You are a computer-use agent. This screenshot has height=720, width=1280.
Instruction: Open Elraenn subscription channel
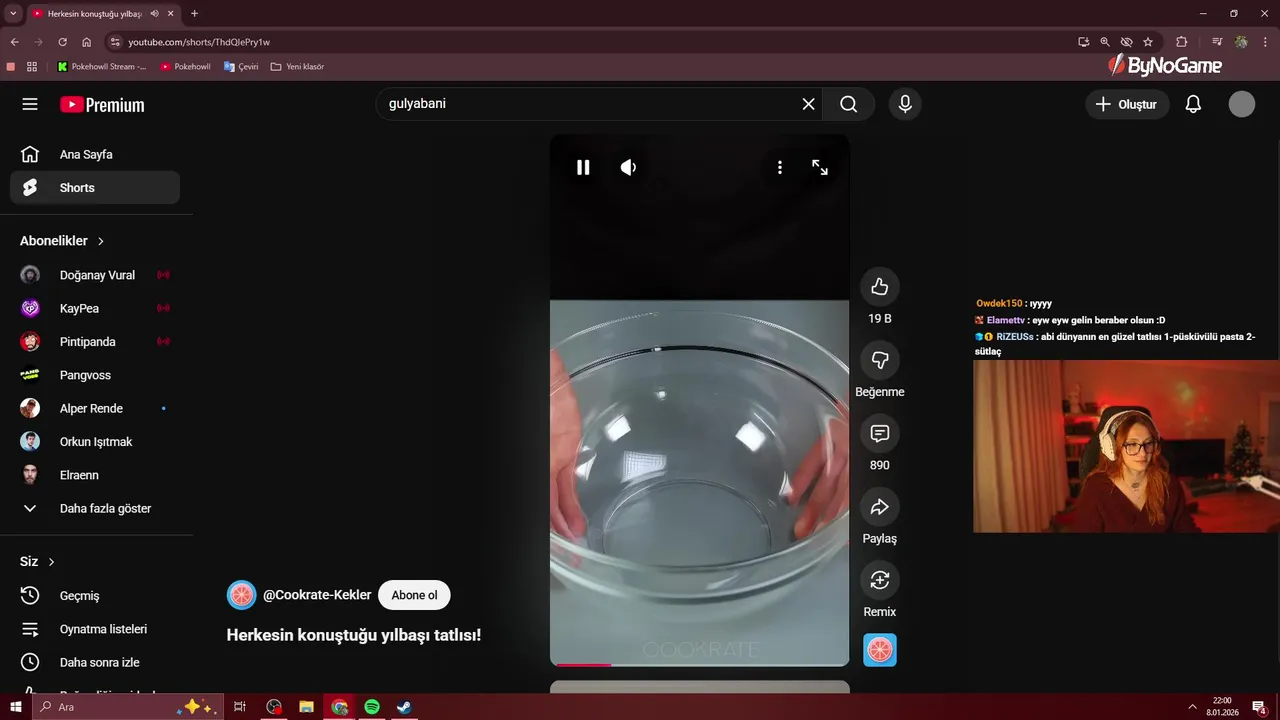coord(95,475)
